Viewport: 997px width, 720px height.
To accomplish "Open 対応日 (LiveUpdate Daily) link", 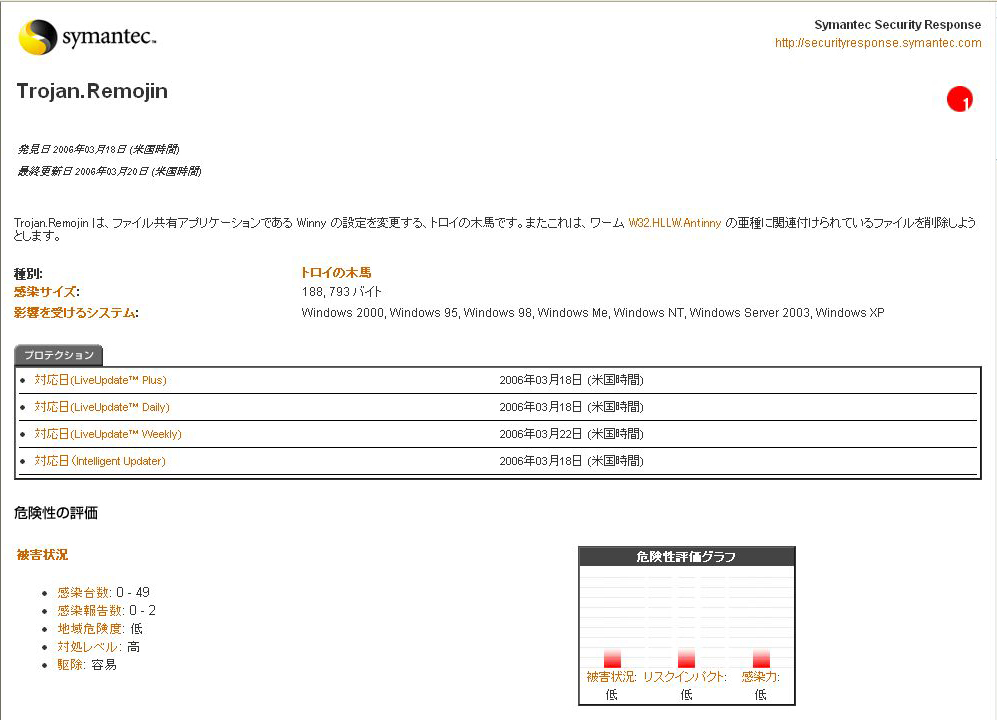I will pos(102,407).
